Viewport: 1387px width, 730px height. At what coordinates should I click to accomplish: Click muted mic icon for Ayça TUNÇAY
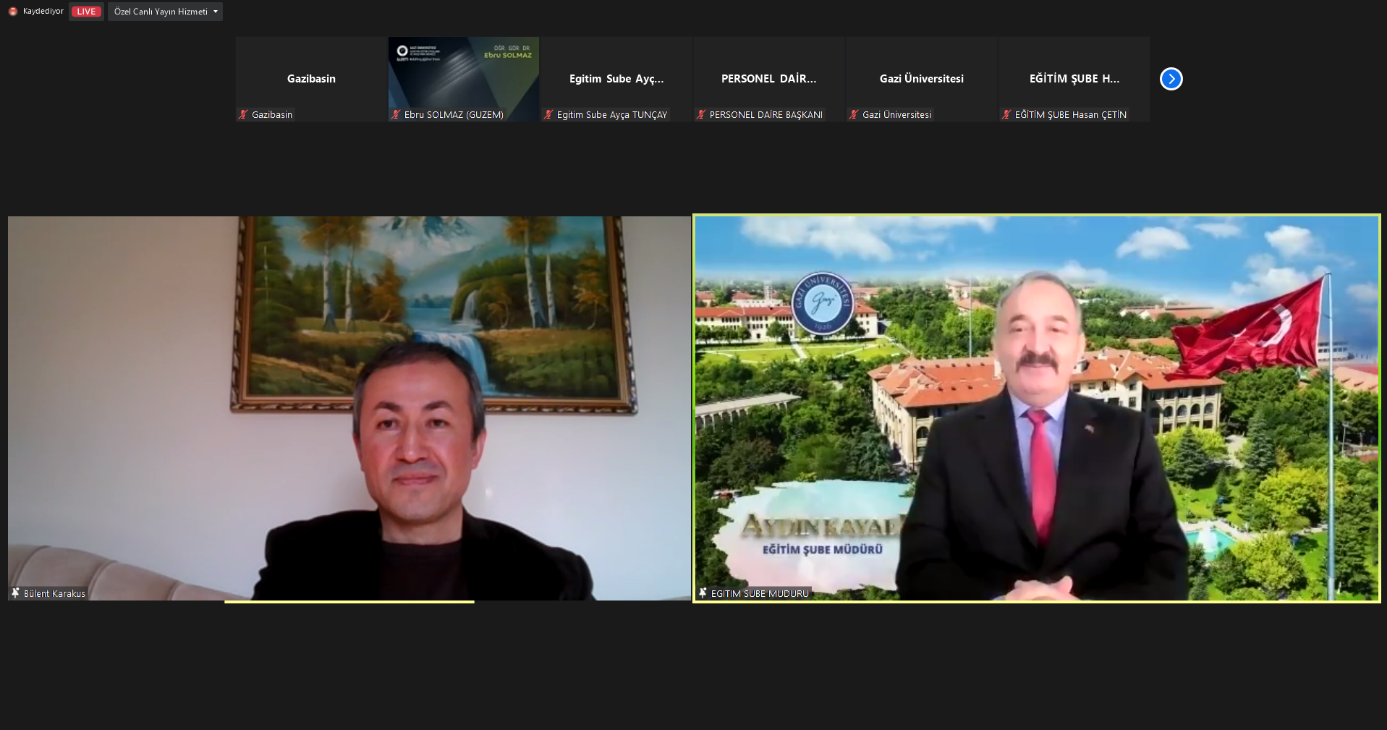(549, 115)
